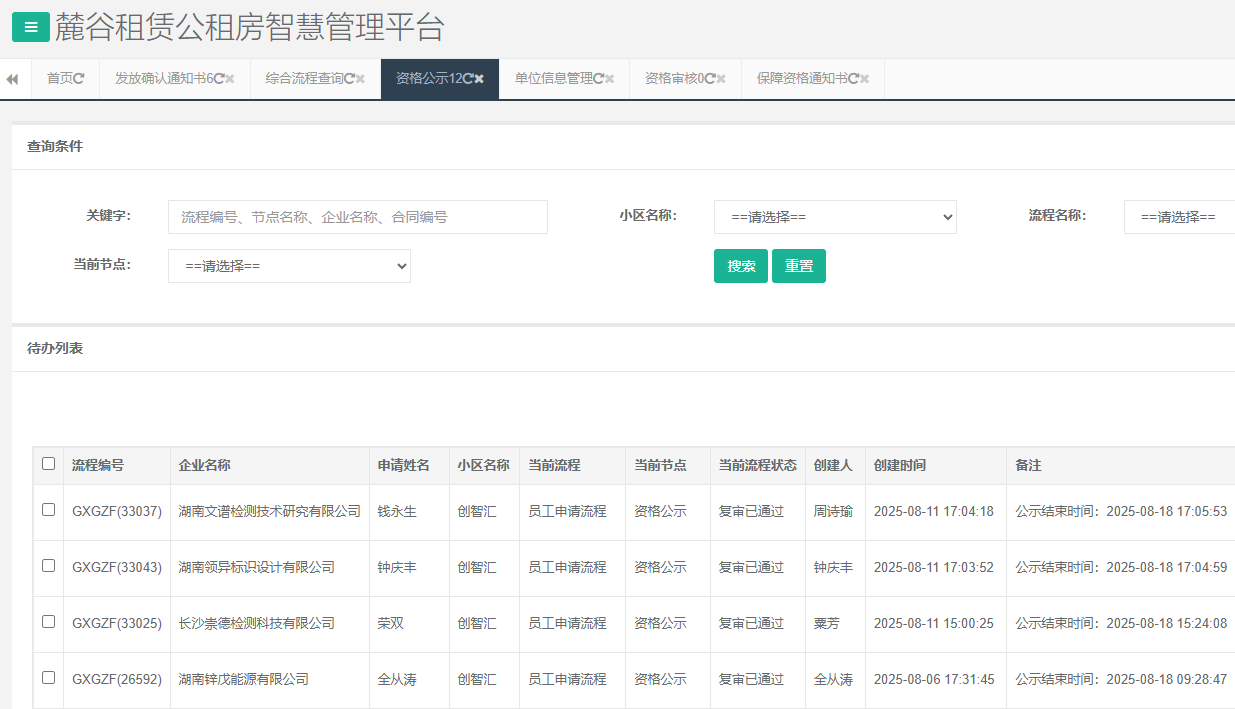
Task: Refresh the 资格审核 tab
Action: [710, 79]
